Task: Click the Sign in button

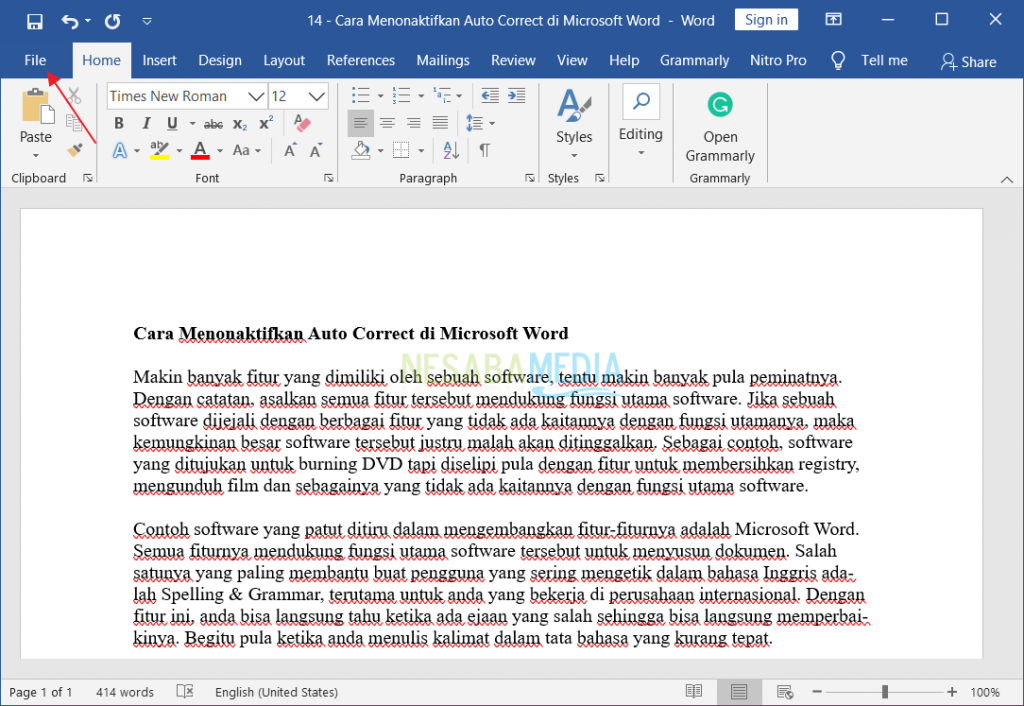Action: 766,19
